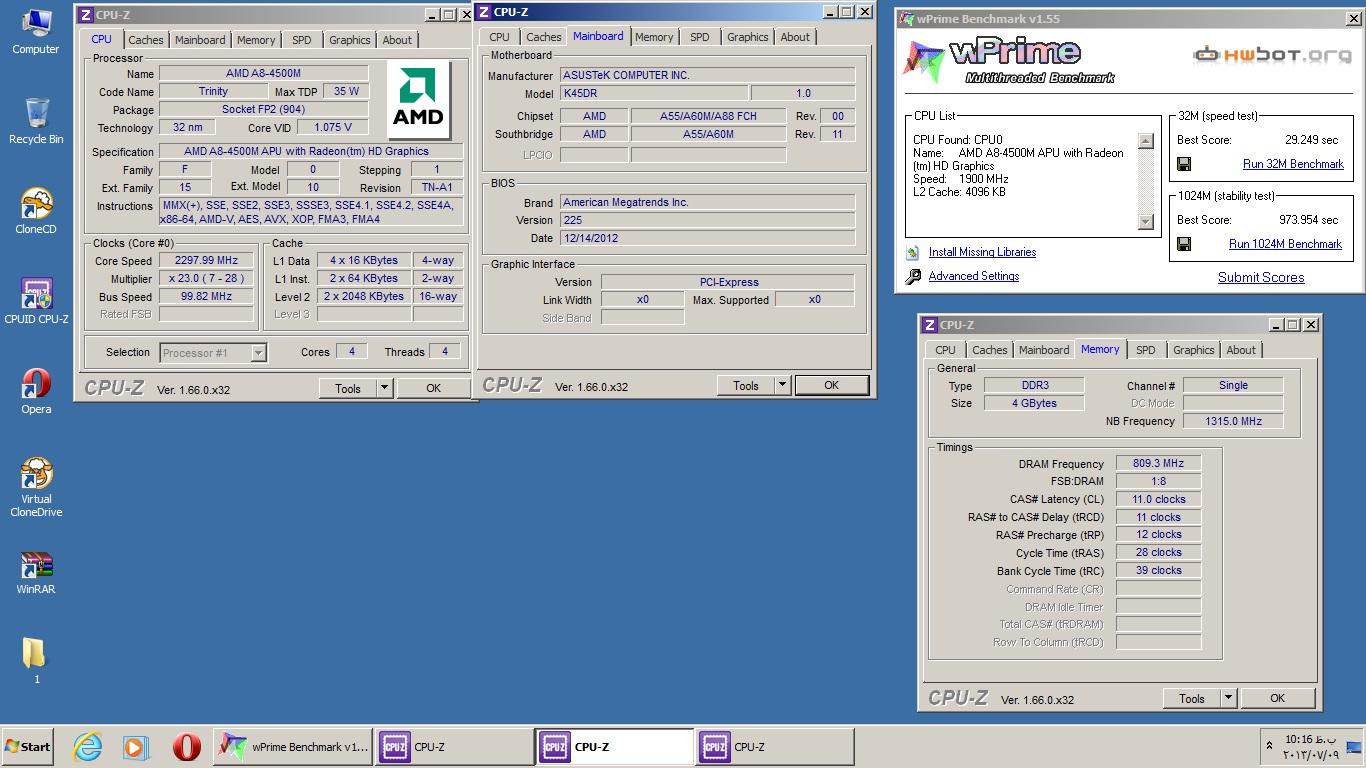The width and height of the screenshot is (1366, 768).
Task: Open the Computer desktop icon
Action: [36, 32]
